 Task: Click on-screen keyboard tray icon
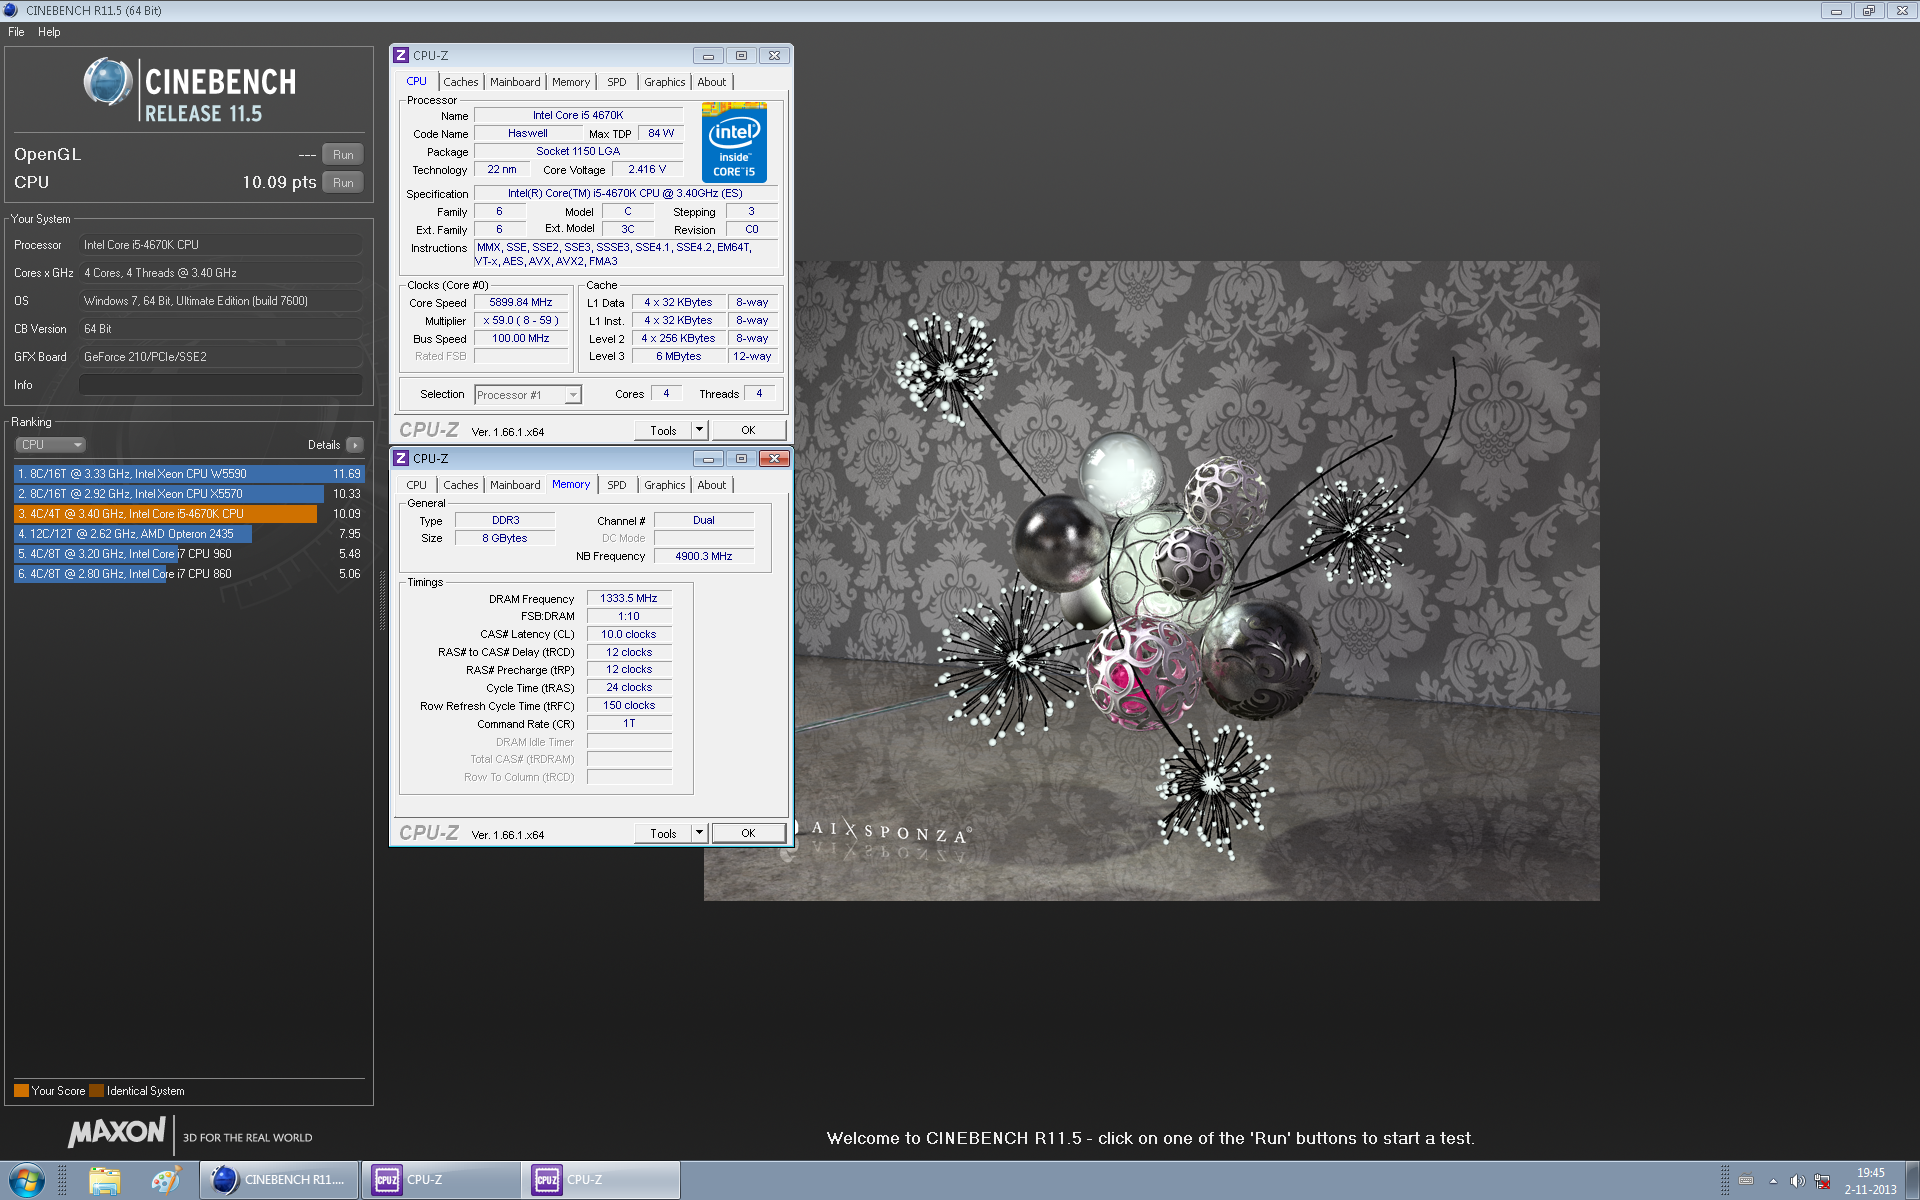pyautogui.click(x=1746, y=1181)
